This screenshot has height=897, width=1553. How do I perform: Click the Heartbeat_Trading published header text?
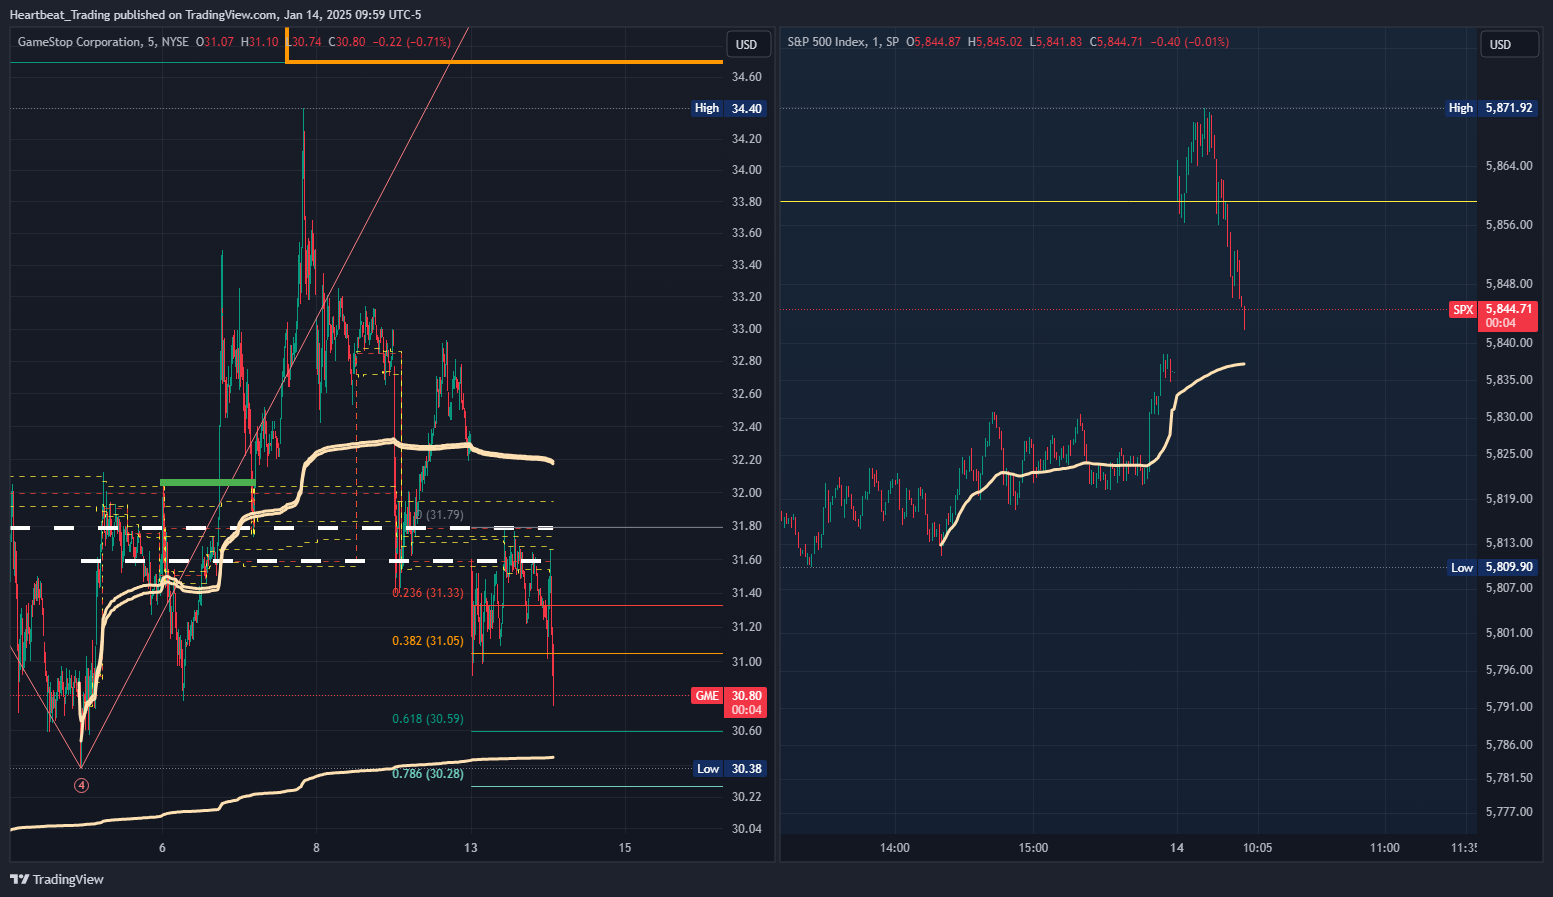[x=215, y=14]
